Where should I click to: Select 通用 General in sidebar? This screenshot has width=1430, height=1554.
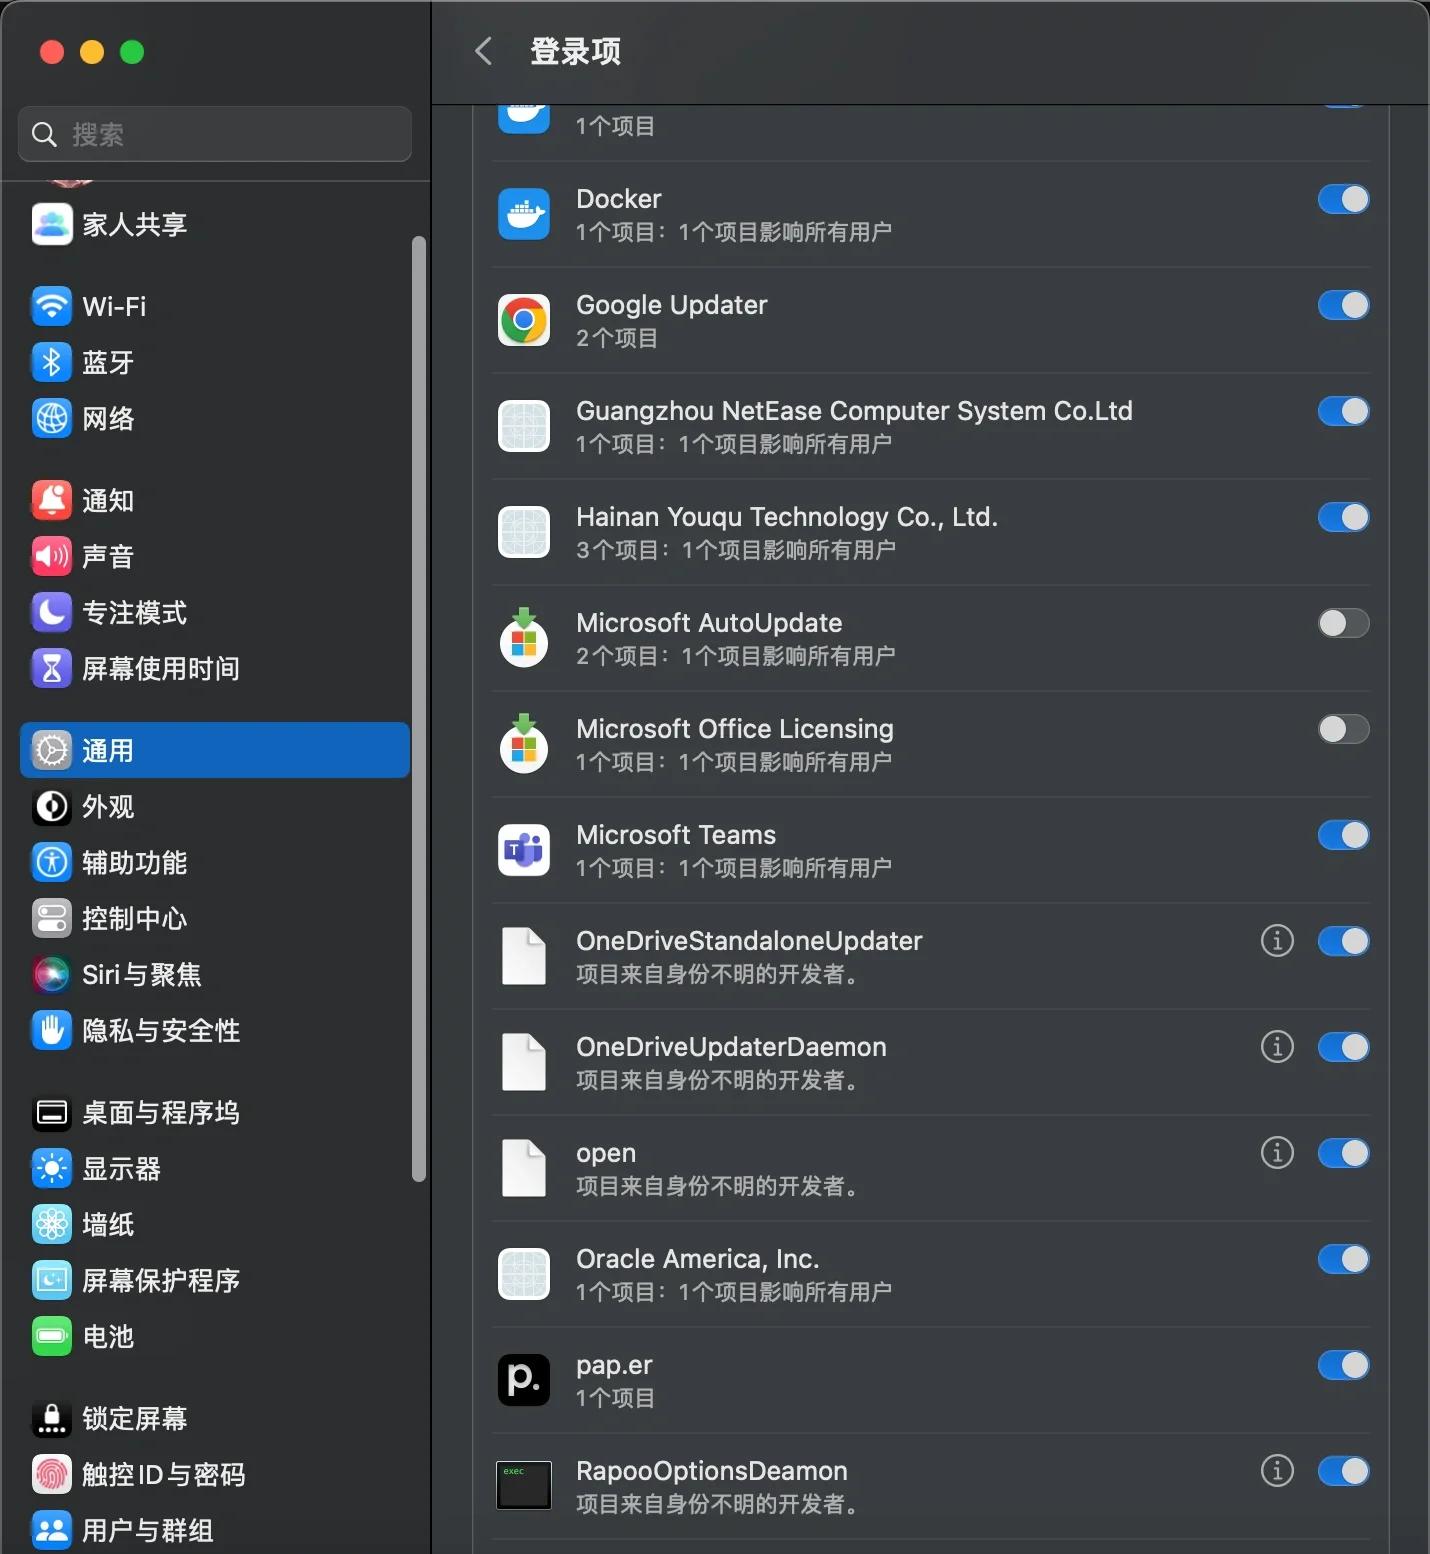click(x=215, y=750)
